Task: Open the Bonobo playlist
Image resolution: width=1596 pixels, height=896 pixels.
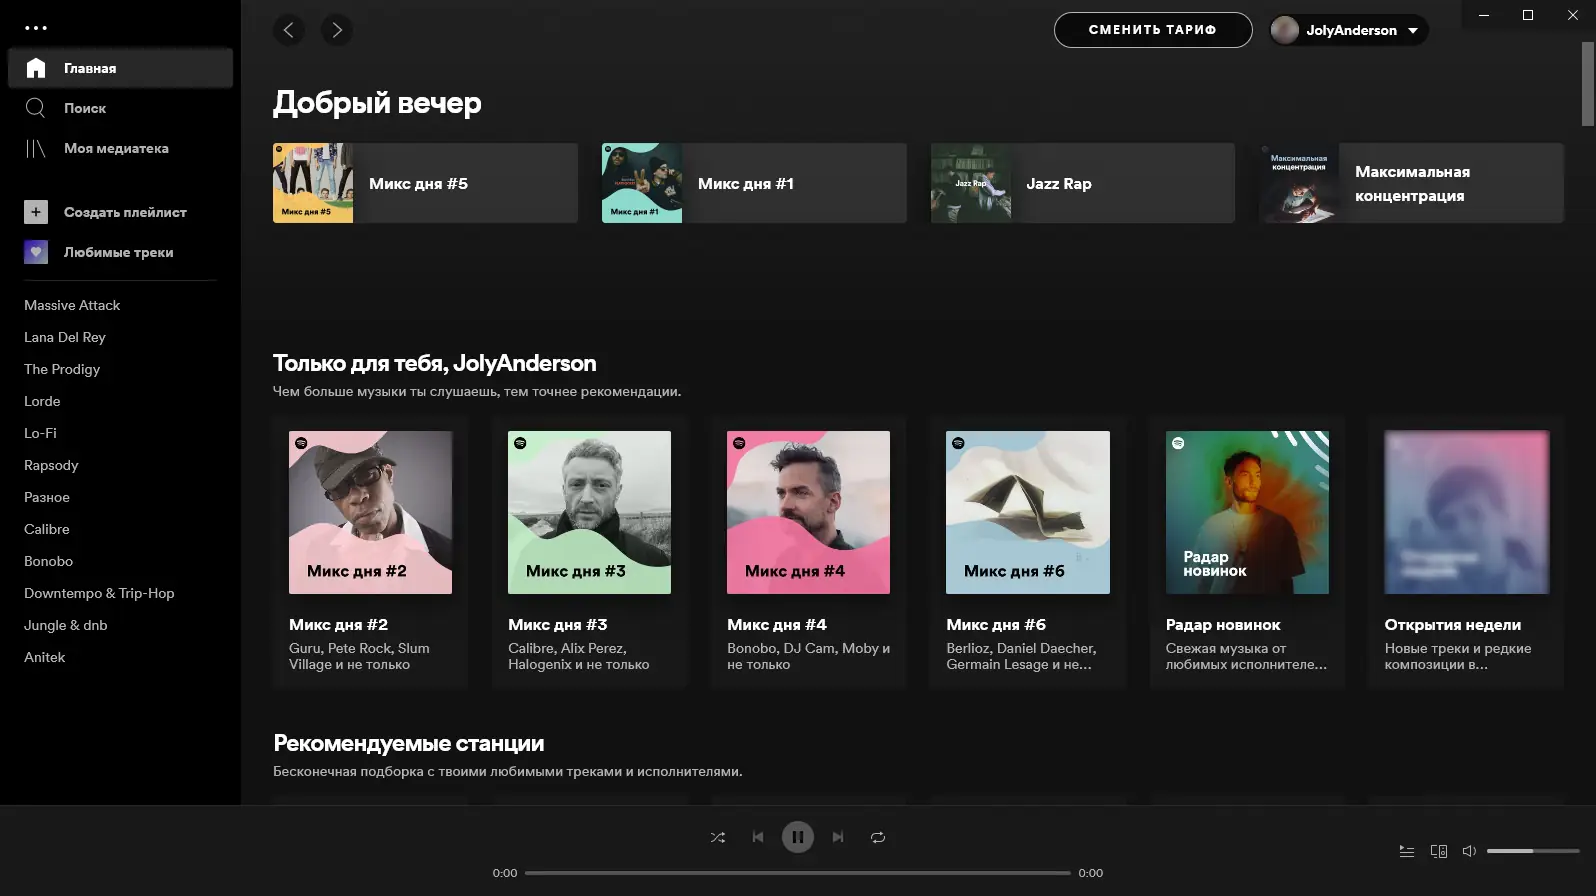Action: (x=49, y=561)
